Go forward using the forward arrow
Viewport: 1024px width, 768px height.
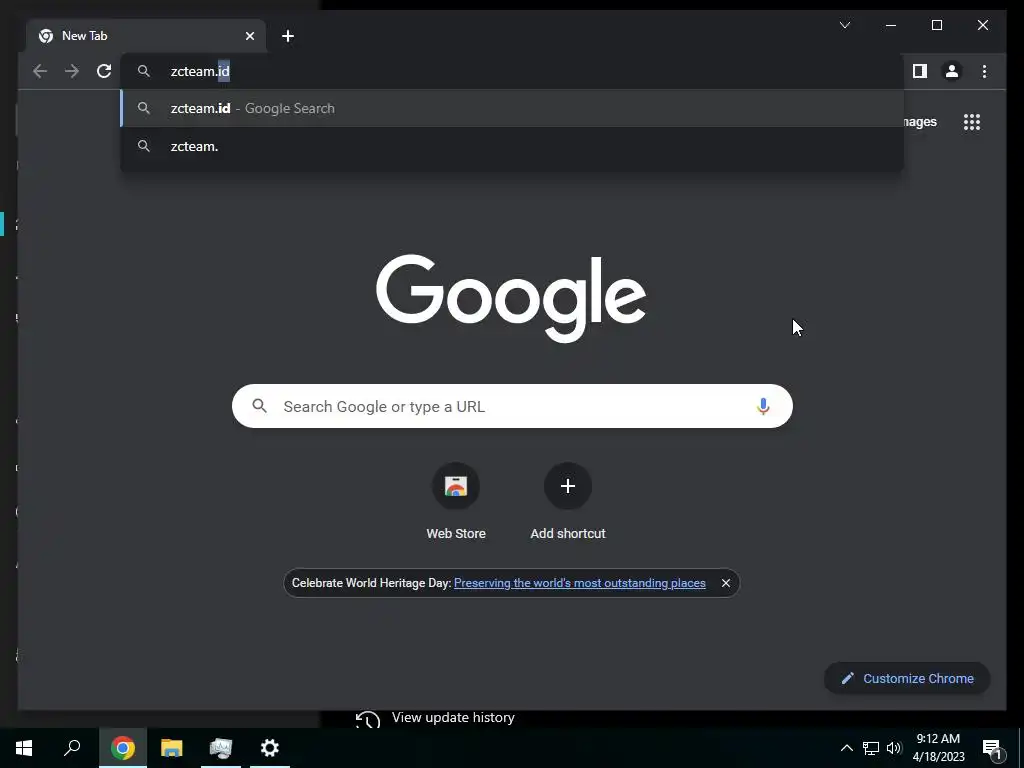coord(72,71)
